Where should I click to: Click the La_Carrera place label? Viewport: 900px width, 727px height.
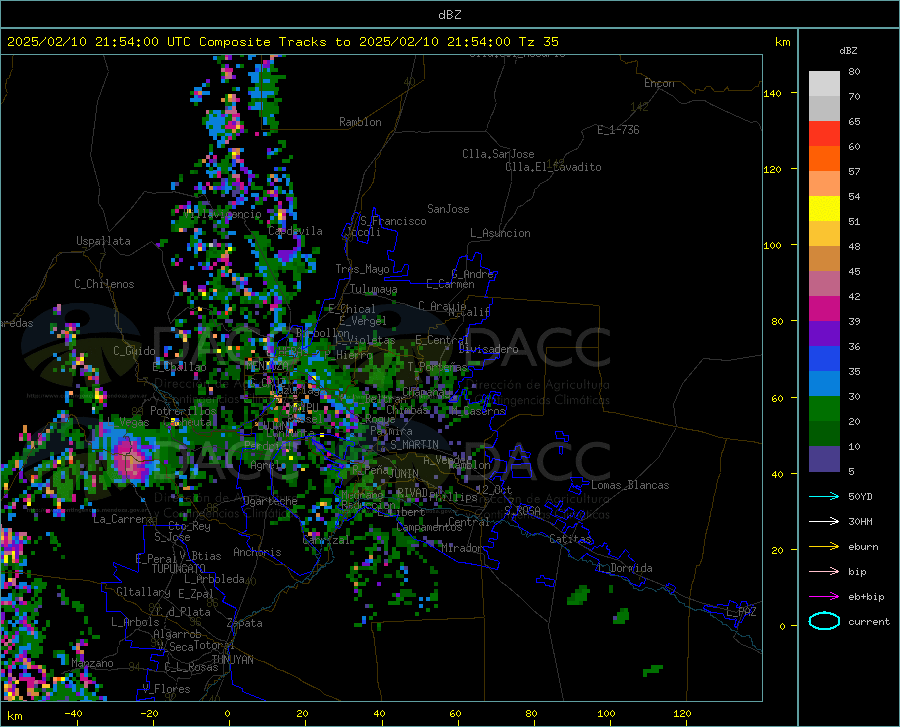tap(123, 519)
